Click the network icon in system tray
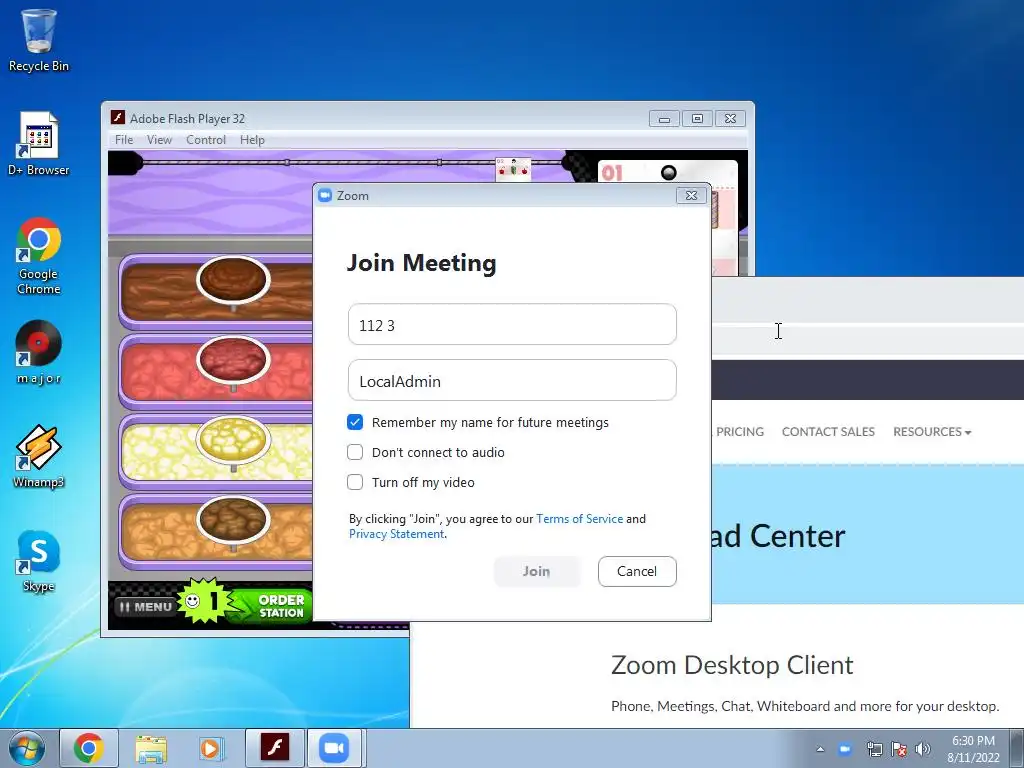1024x768 pixels. (874, 749)
